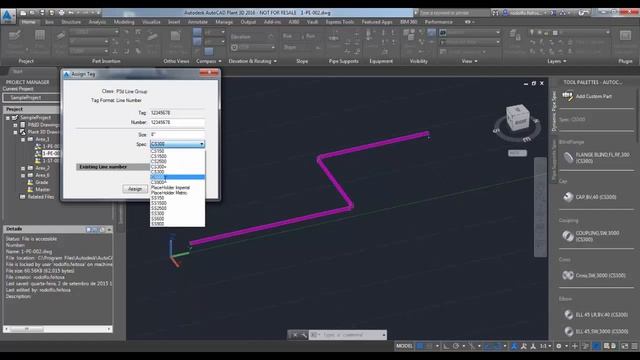Click the Data Manager grid icon

[x=40, y=36]
